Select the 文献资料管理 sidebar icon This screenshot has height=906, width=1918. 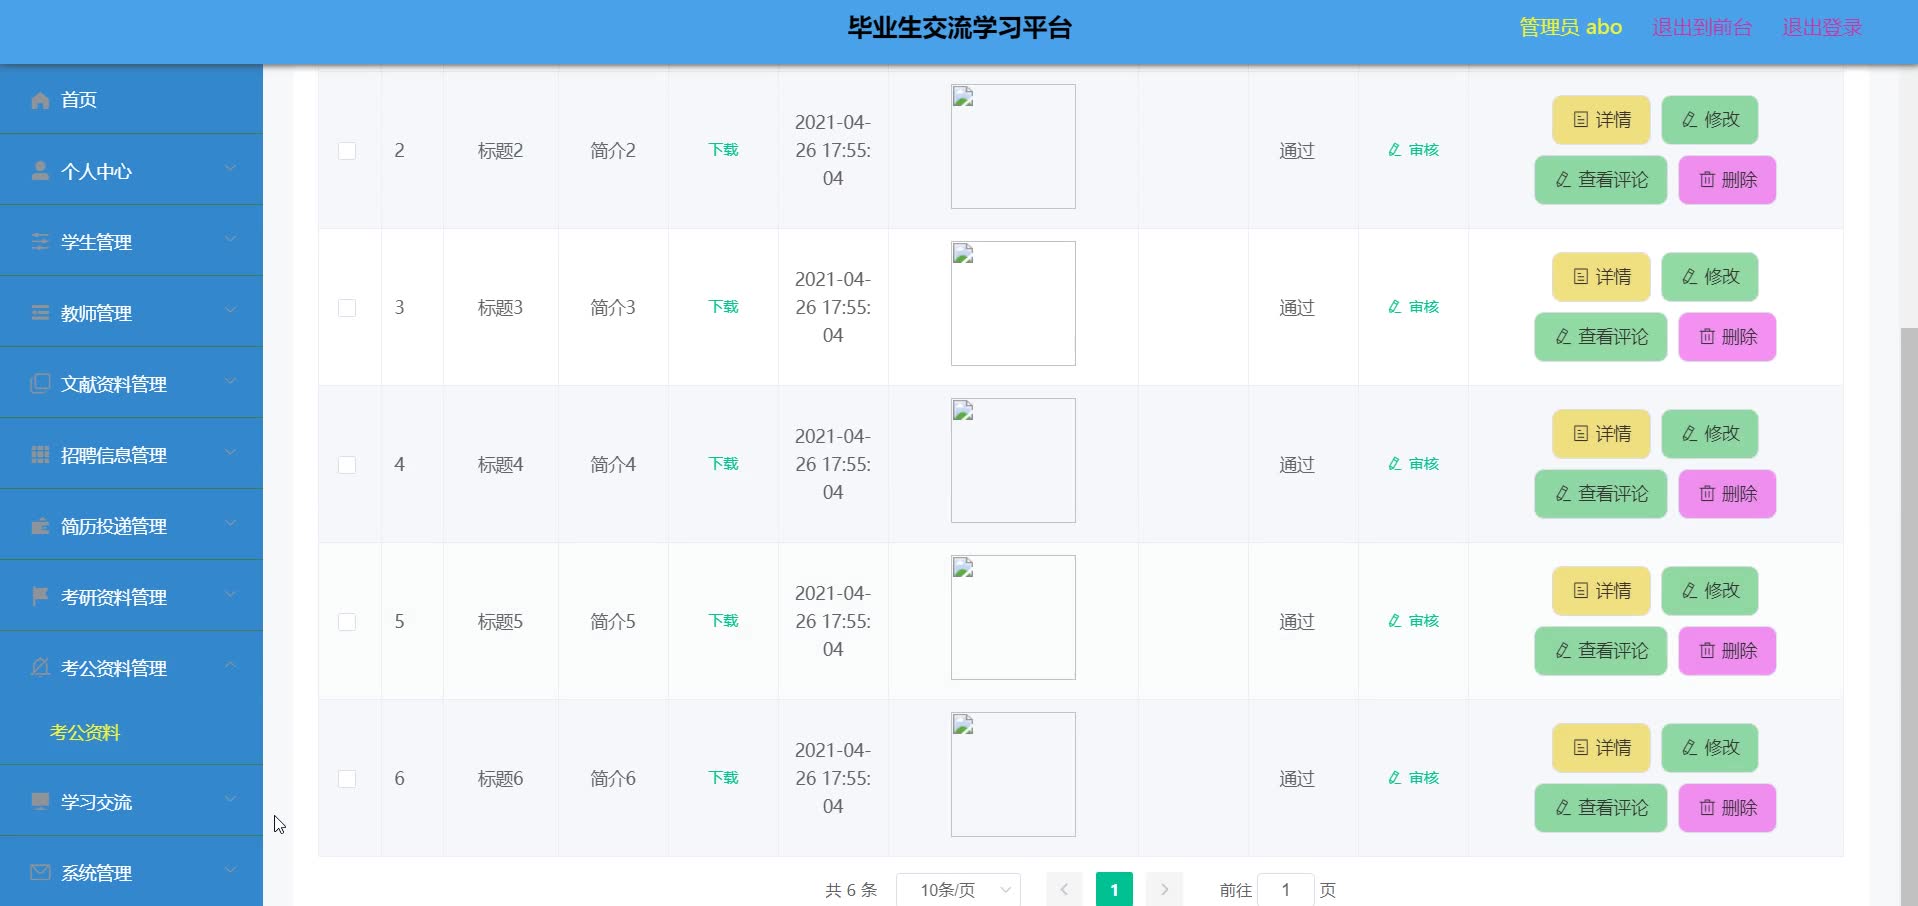tap(40, 384)
